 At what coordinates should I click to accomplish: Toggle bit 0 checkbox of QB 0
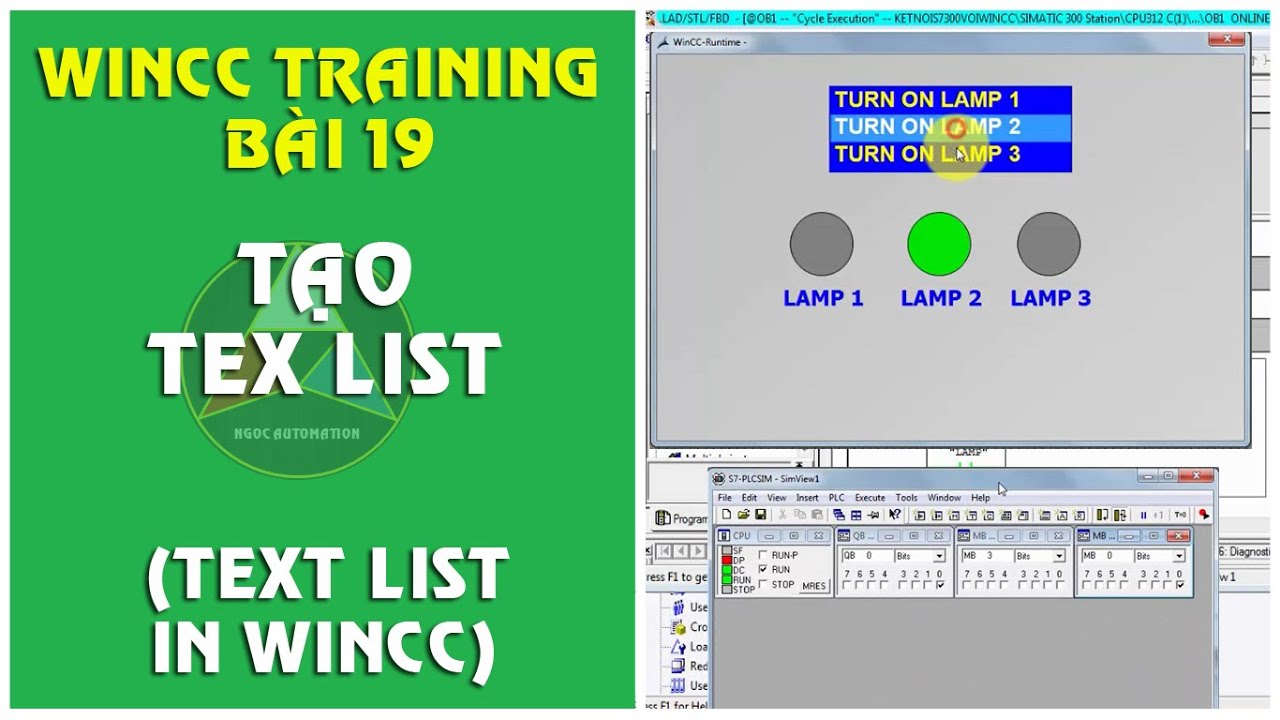[940, 585]
